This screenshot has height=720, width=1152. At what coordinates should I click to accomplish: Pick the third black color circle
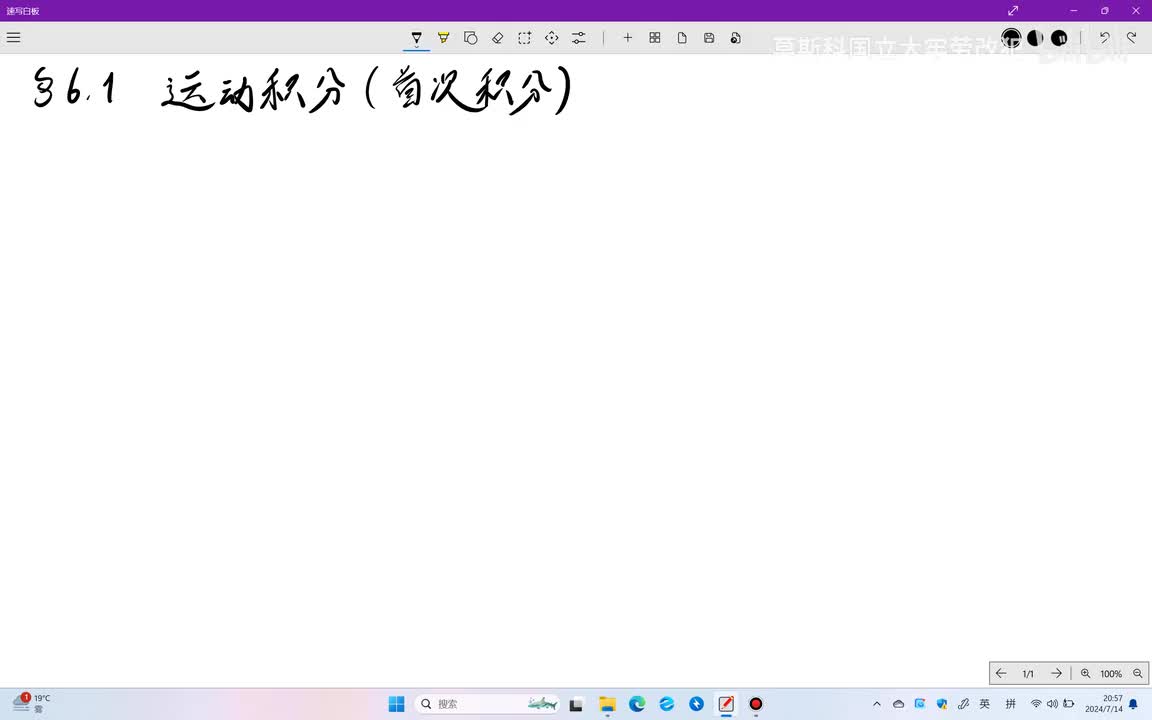[x=1059, y=37]
